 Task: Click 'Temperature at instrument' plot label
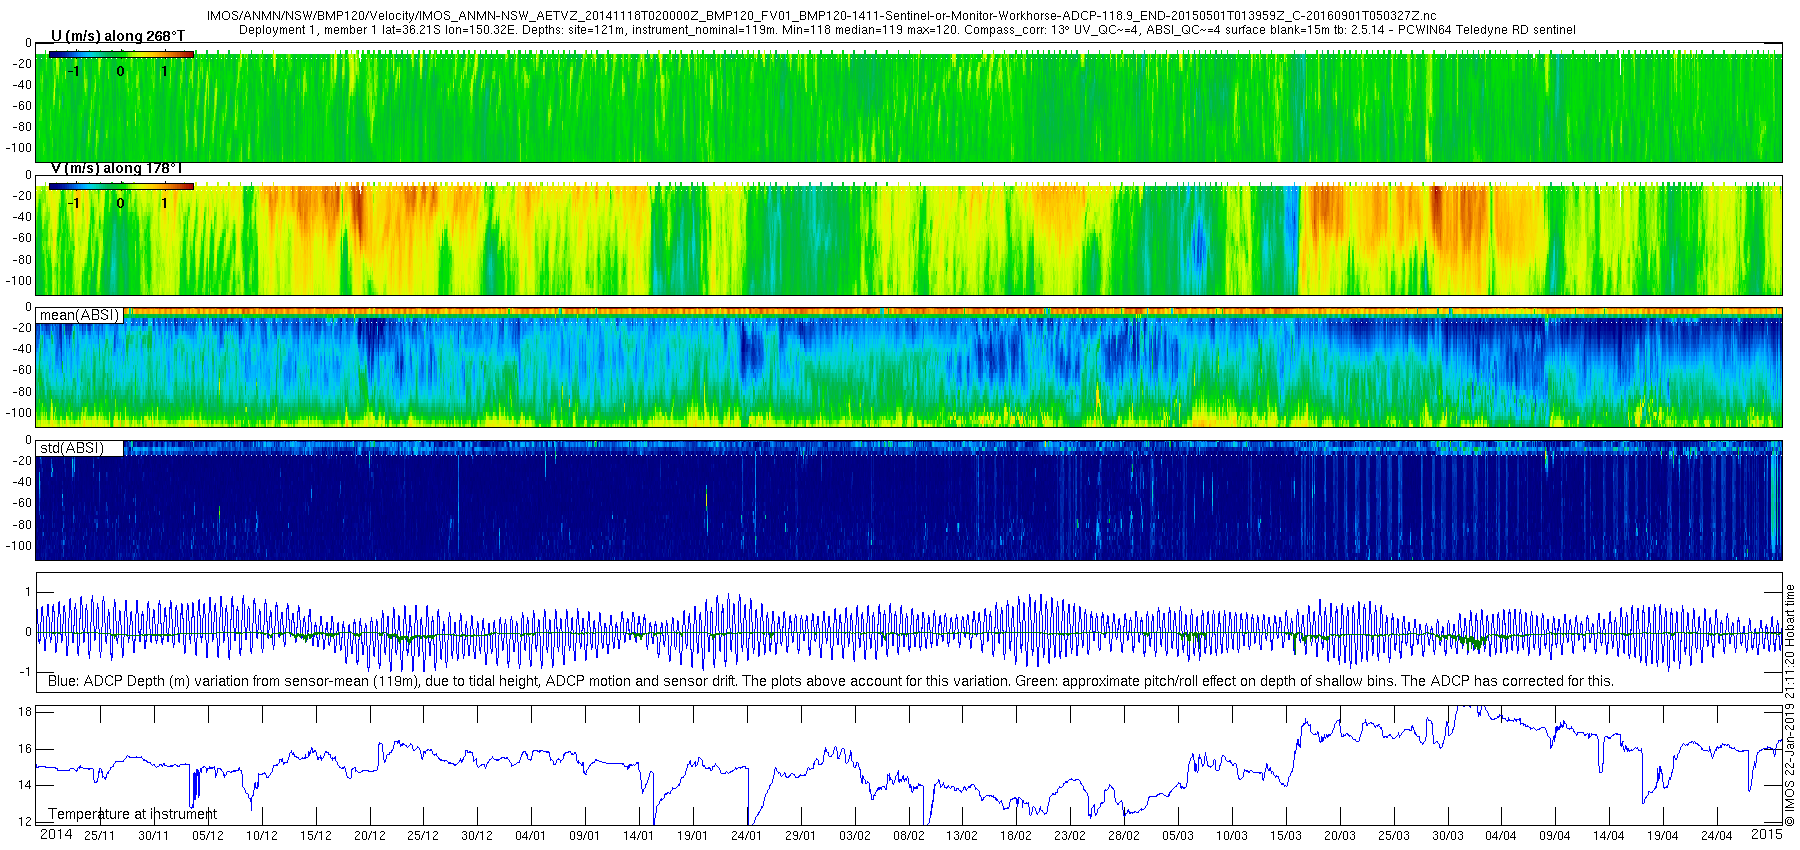pos(133,814)
